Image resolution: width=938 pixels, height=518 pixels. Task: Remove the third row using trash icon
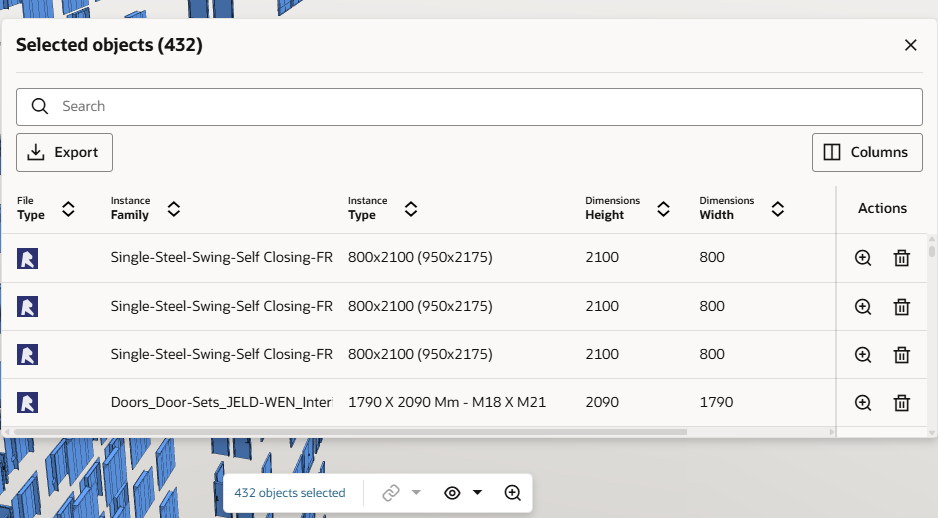pos(901,354)
